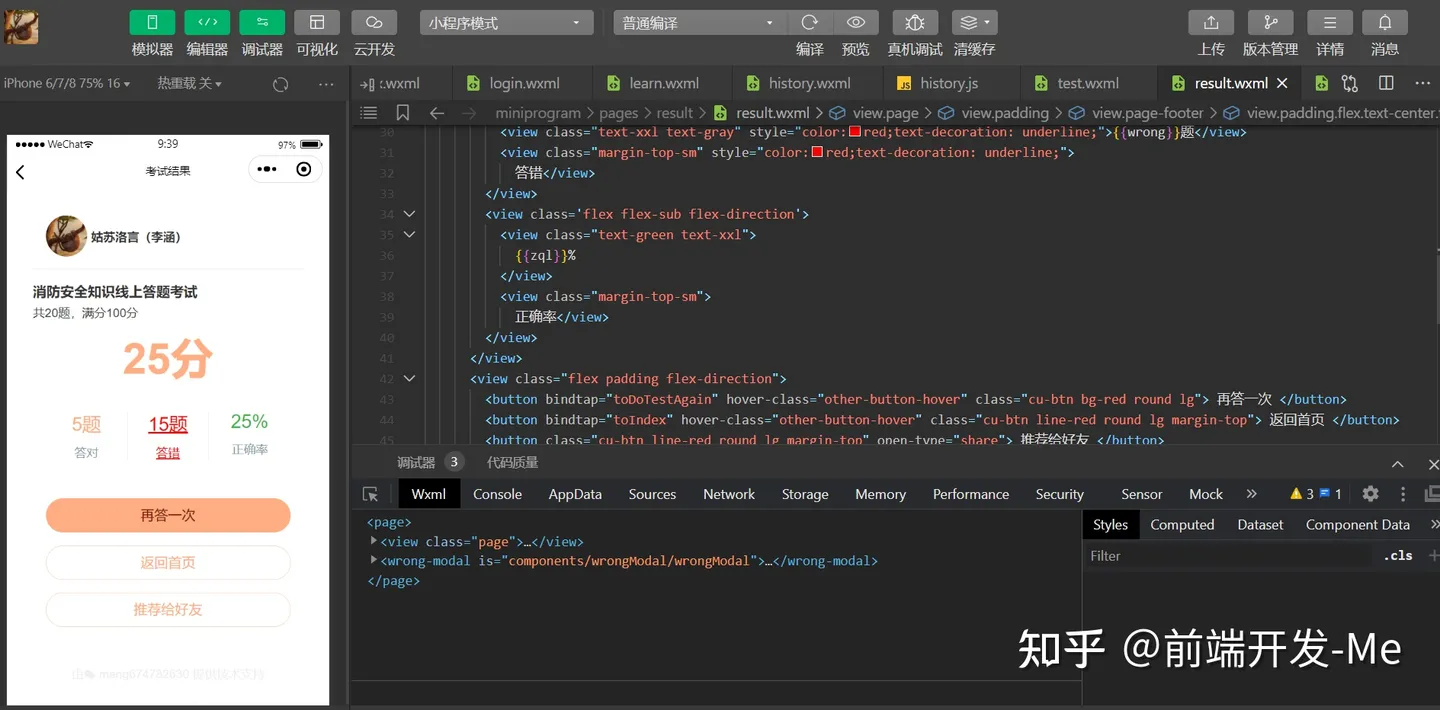Open editor more actions ellipsis

click(x=1423, y=83)
